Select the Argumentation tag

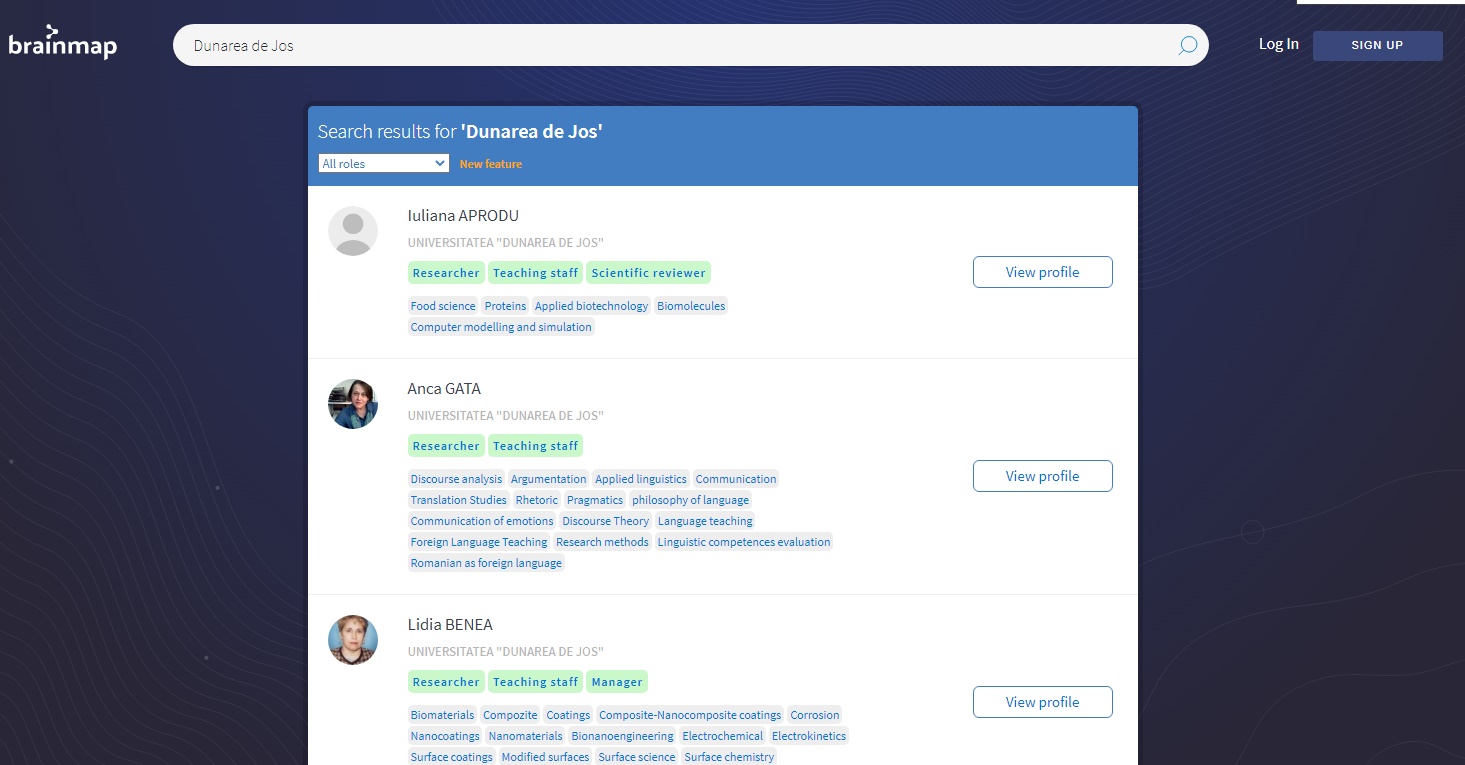(548, 479)
